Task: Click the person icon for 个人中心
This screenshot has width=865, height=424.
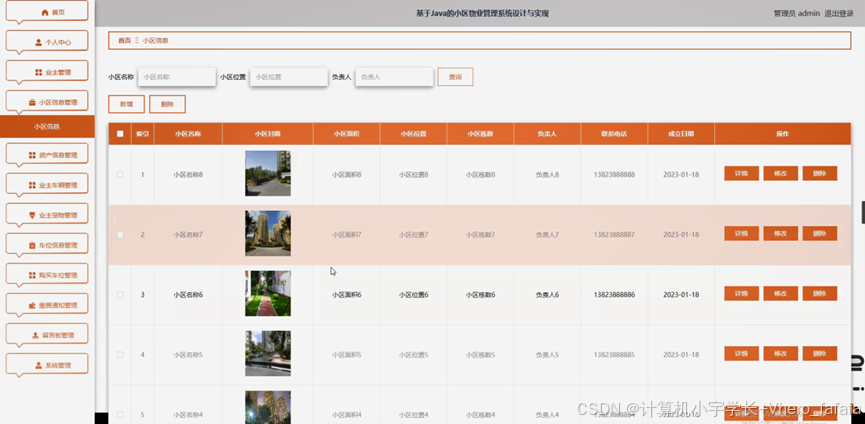Action: coord(39,42)
